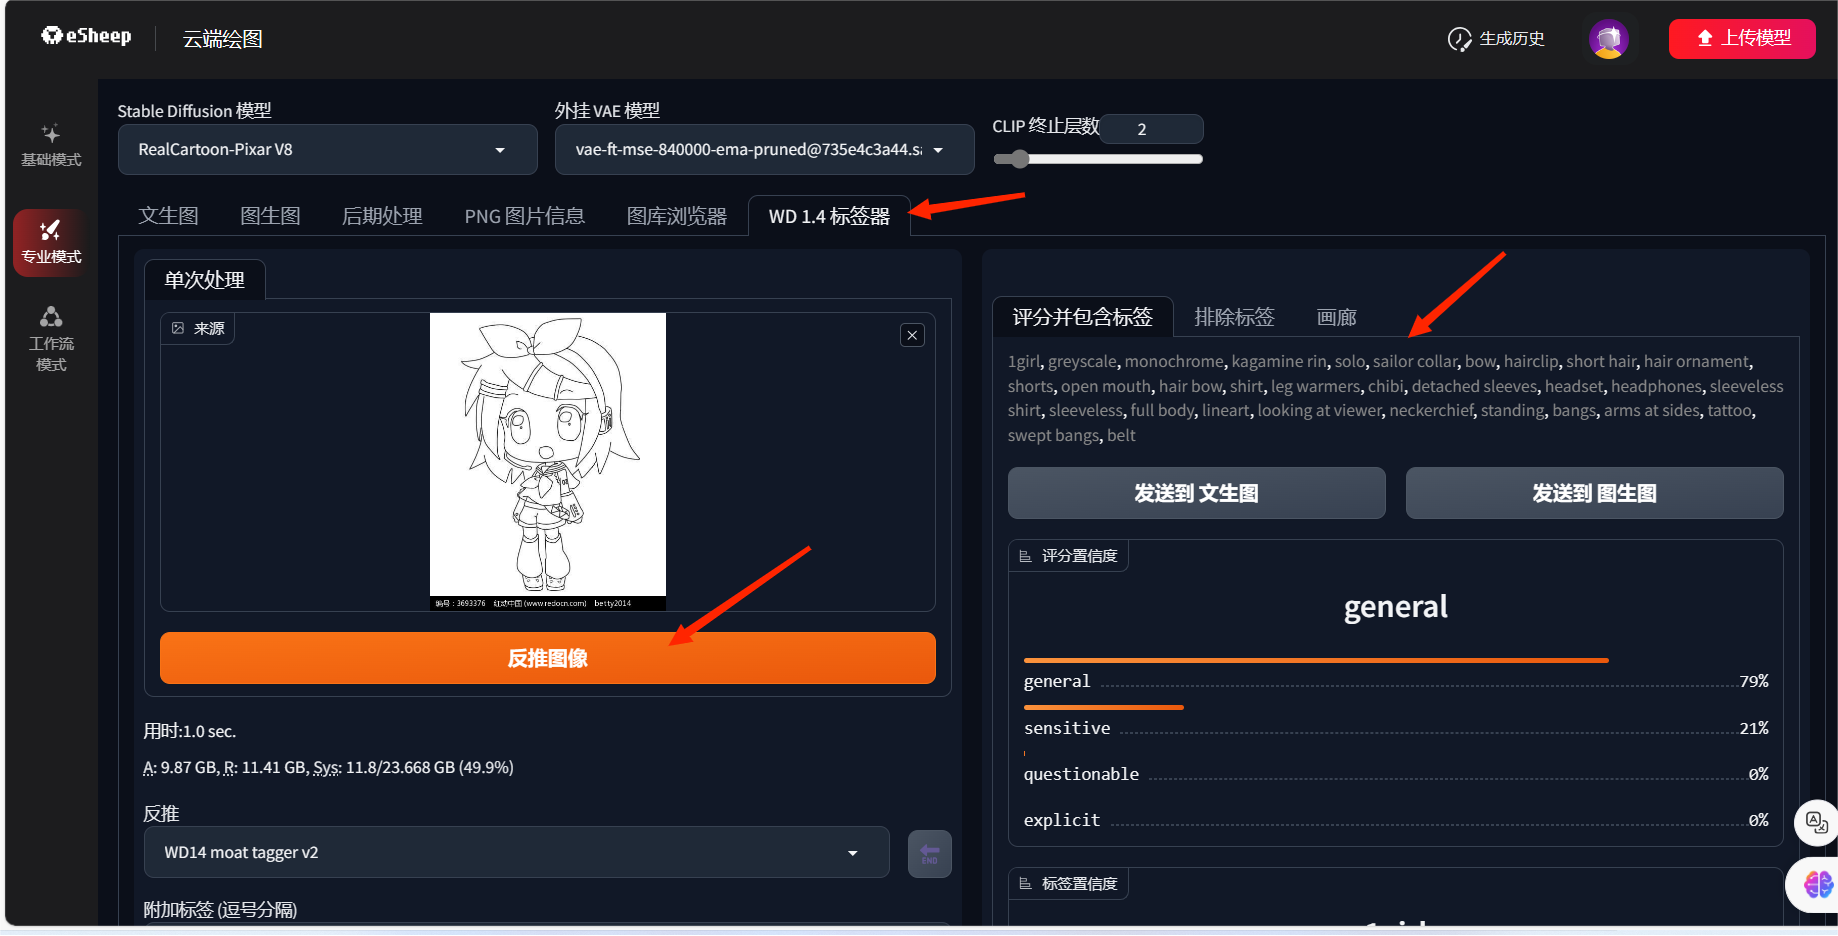Expand the external VAE model dropdown
The image size is (1838, 936).
(763, 150)
